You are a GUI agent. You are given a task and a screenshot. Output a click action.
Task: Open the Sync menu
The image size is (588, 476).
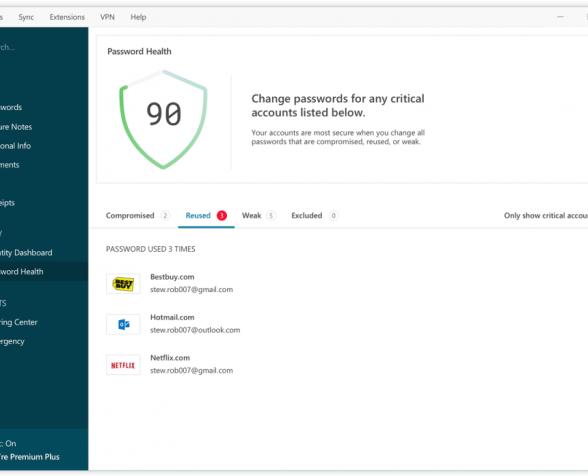(26, 17)
